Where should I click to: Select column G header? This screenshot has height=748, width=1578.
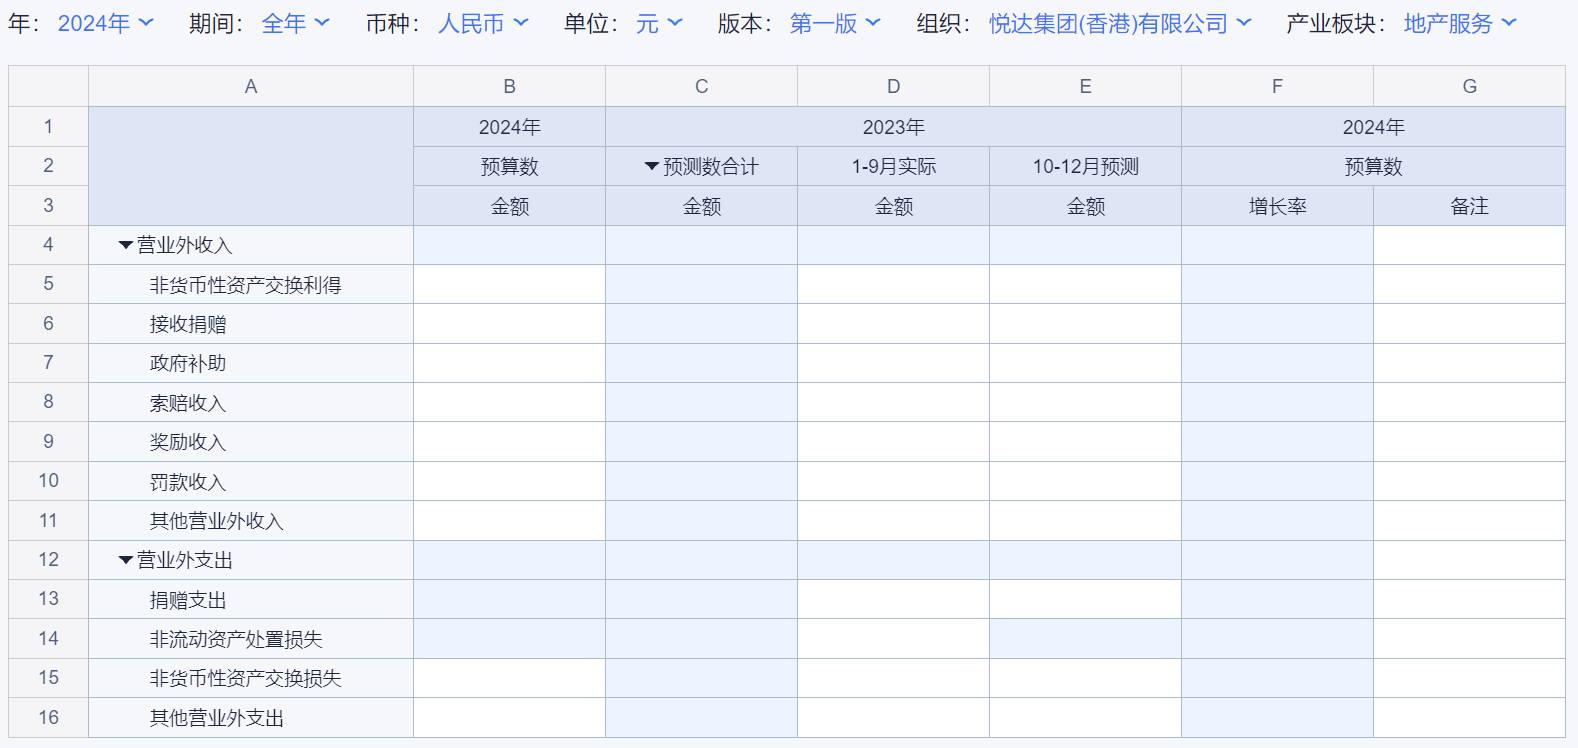(x=1469, y=87)
